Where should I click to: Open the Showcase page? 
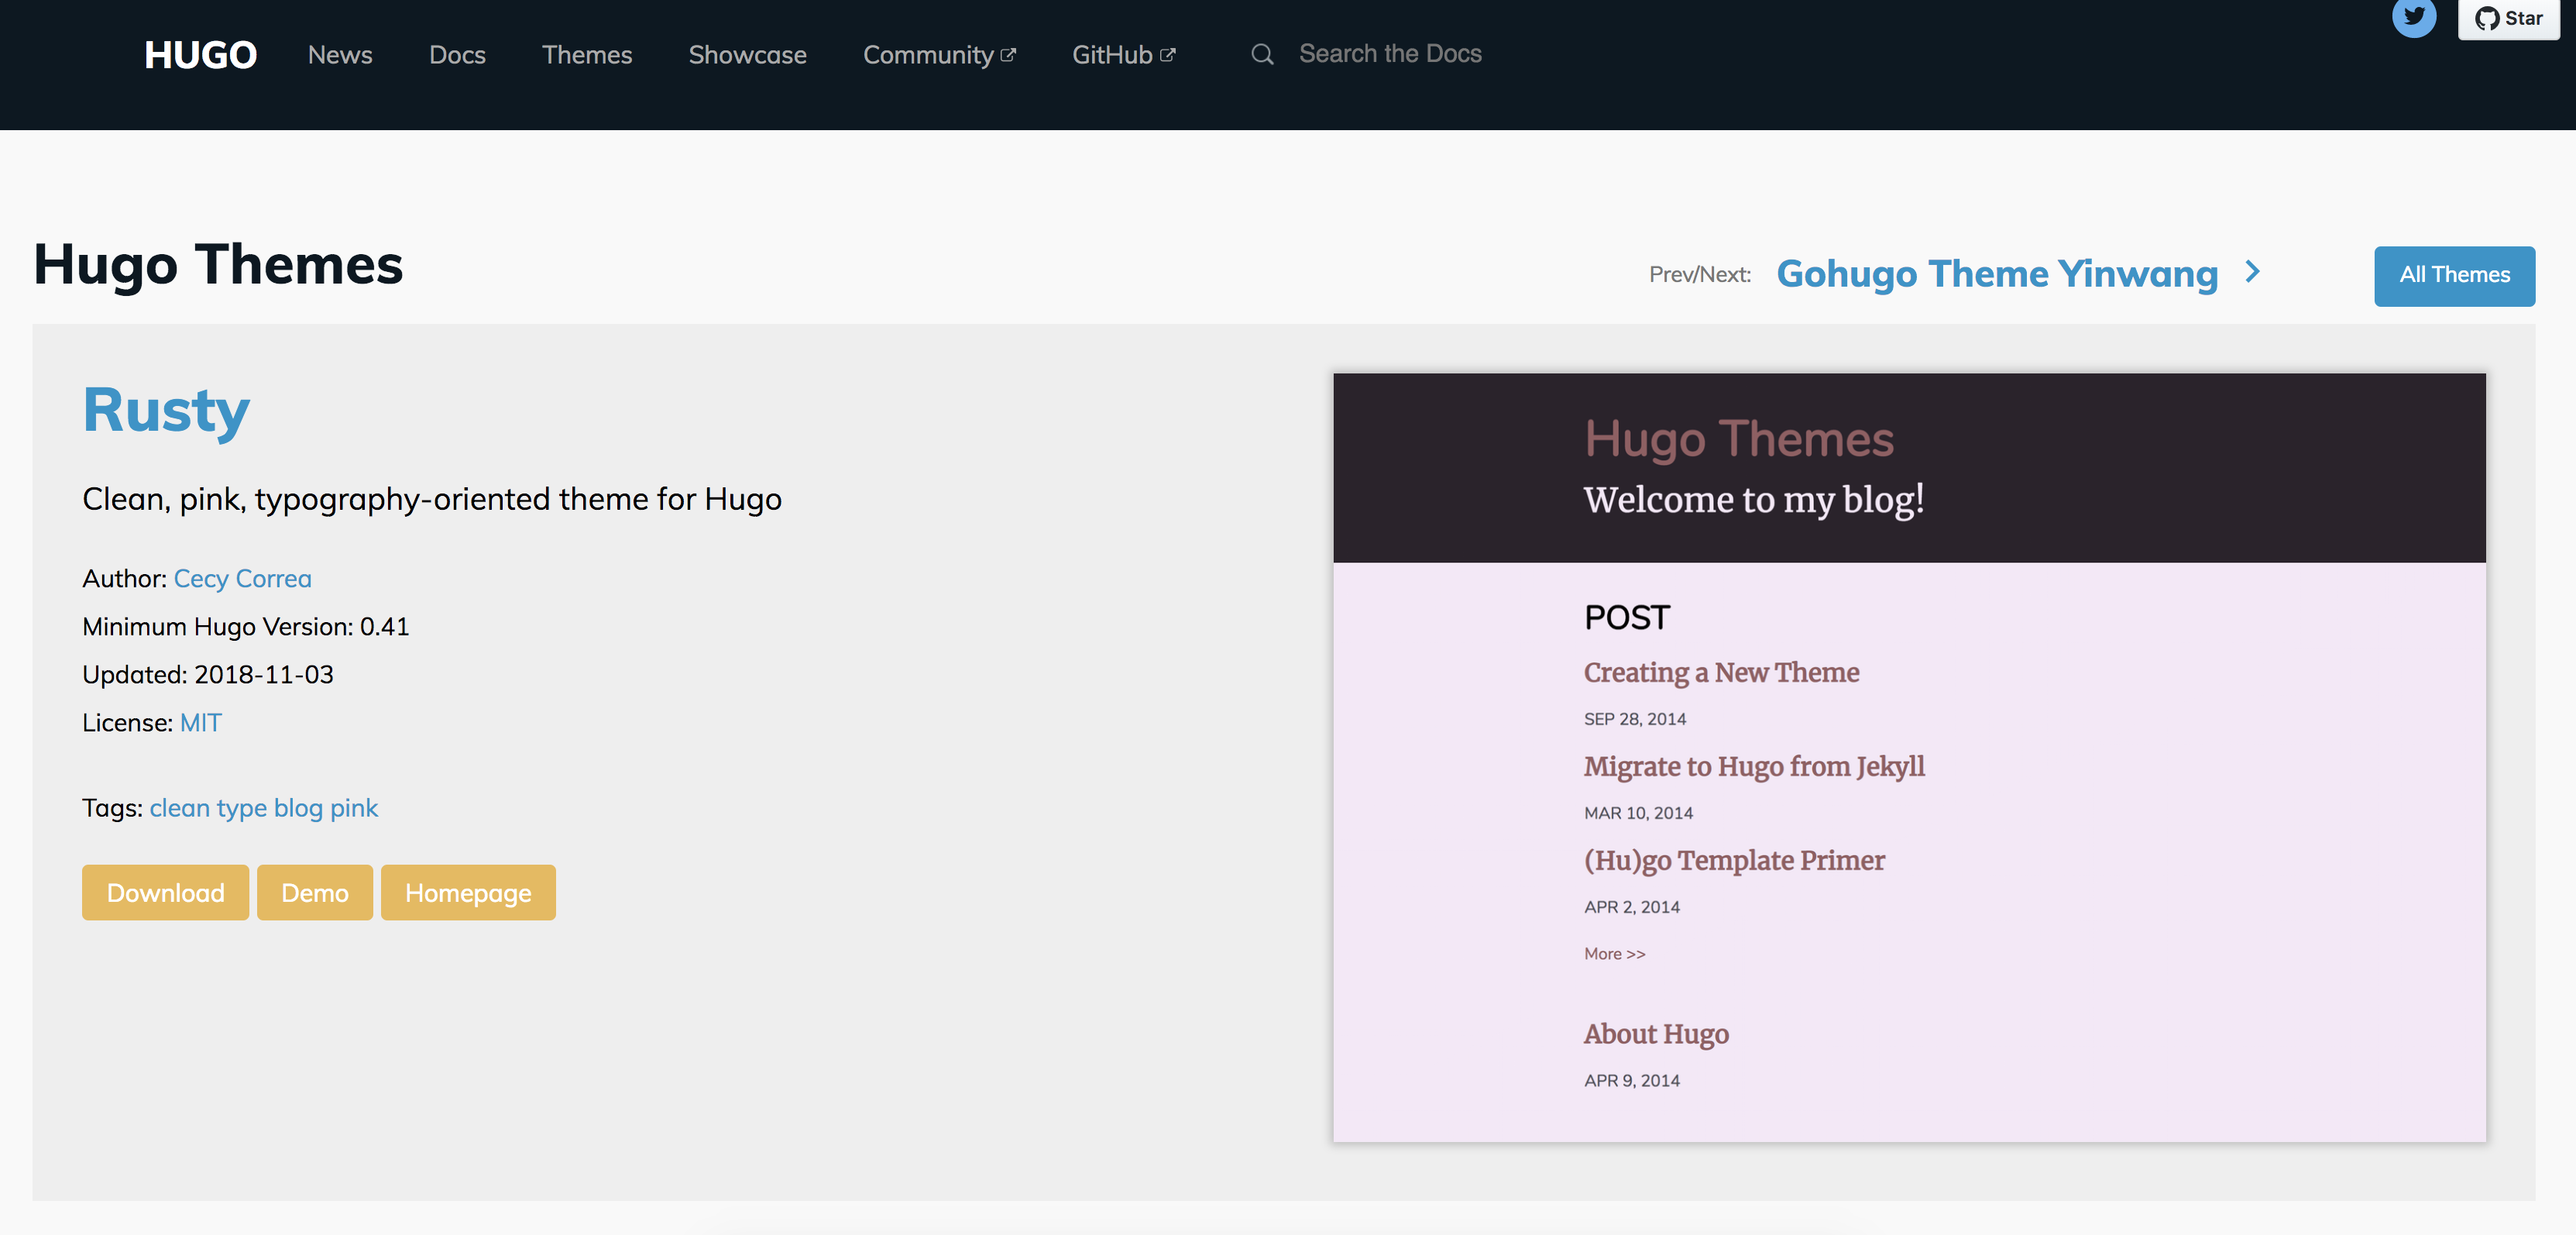(x=747, y=55)
